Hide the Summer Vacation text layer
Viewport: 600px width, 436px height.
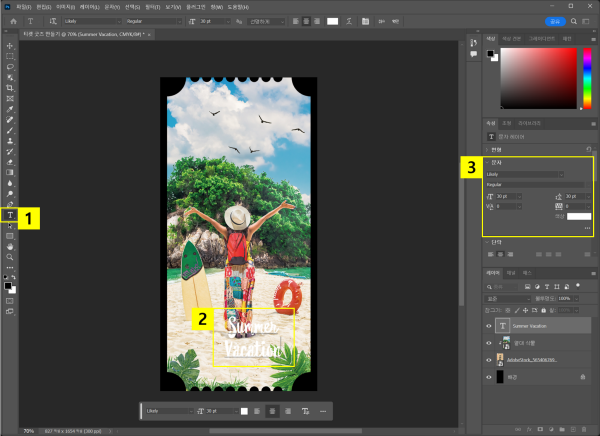coord(488,326)
